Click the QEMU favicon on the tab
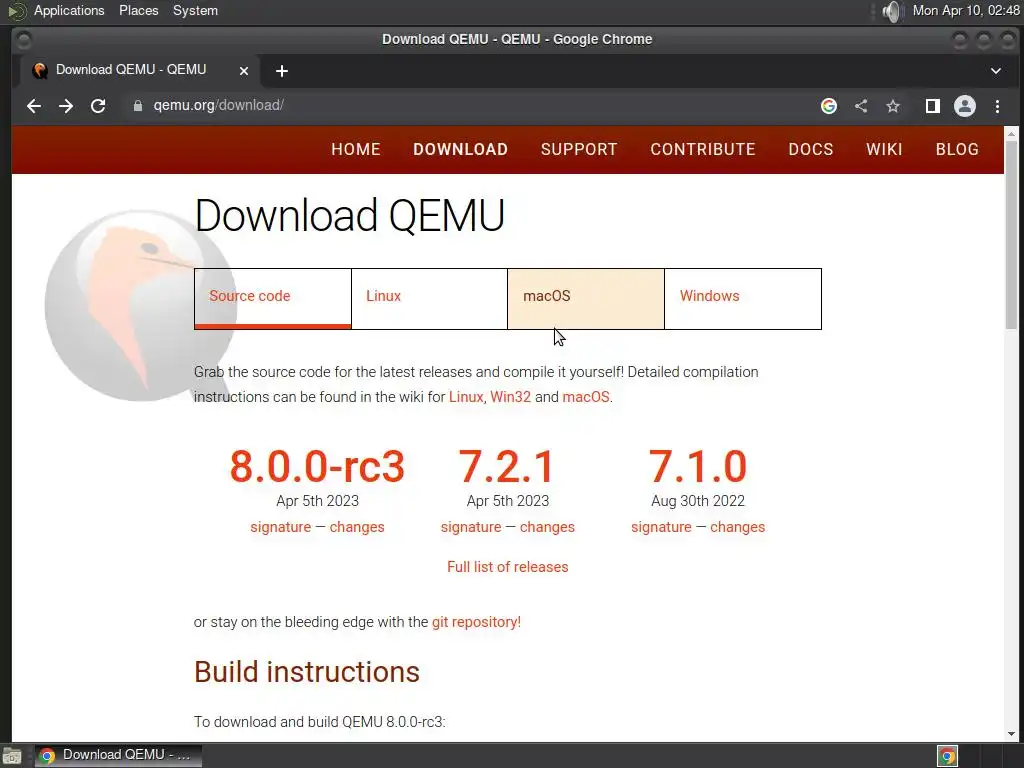1024x768 pixels. point(40,71)
